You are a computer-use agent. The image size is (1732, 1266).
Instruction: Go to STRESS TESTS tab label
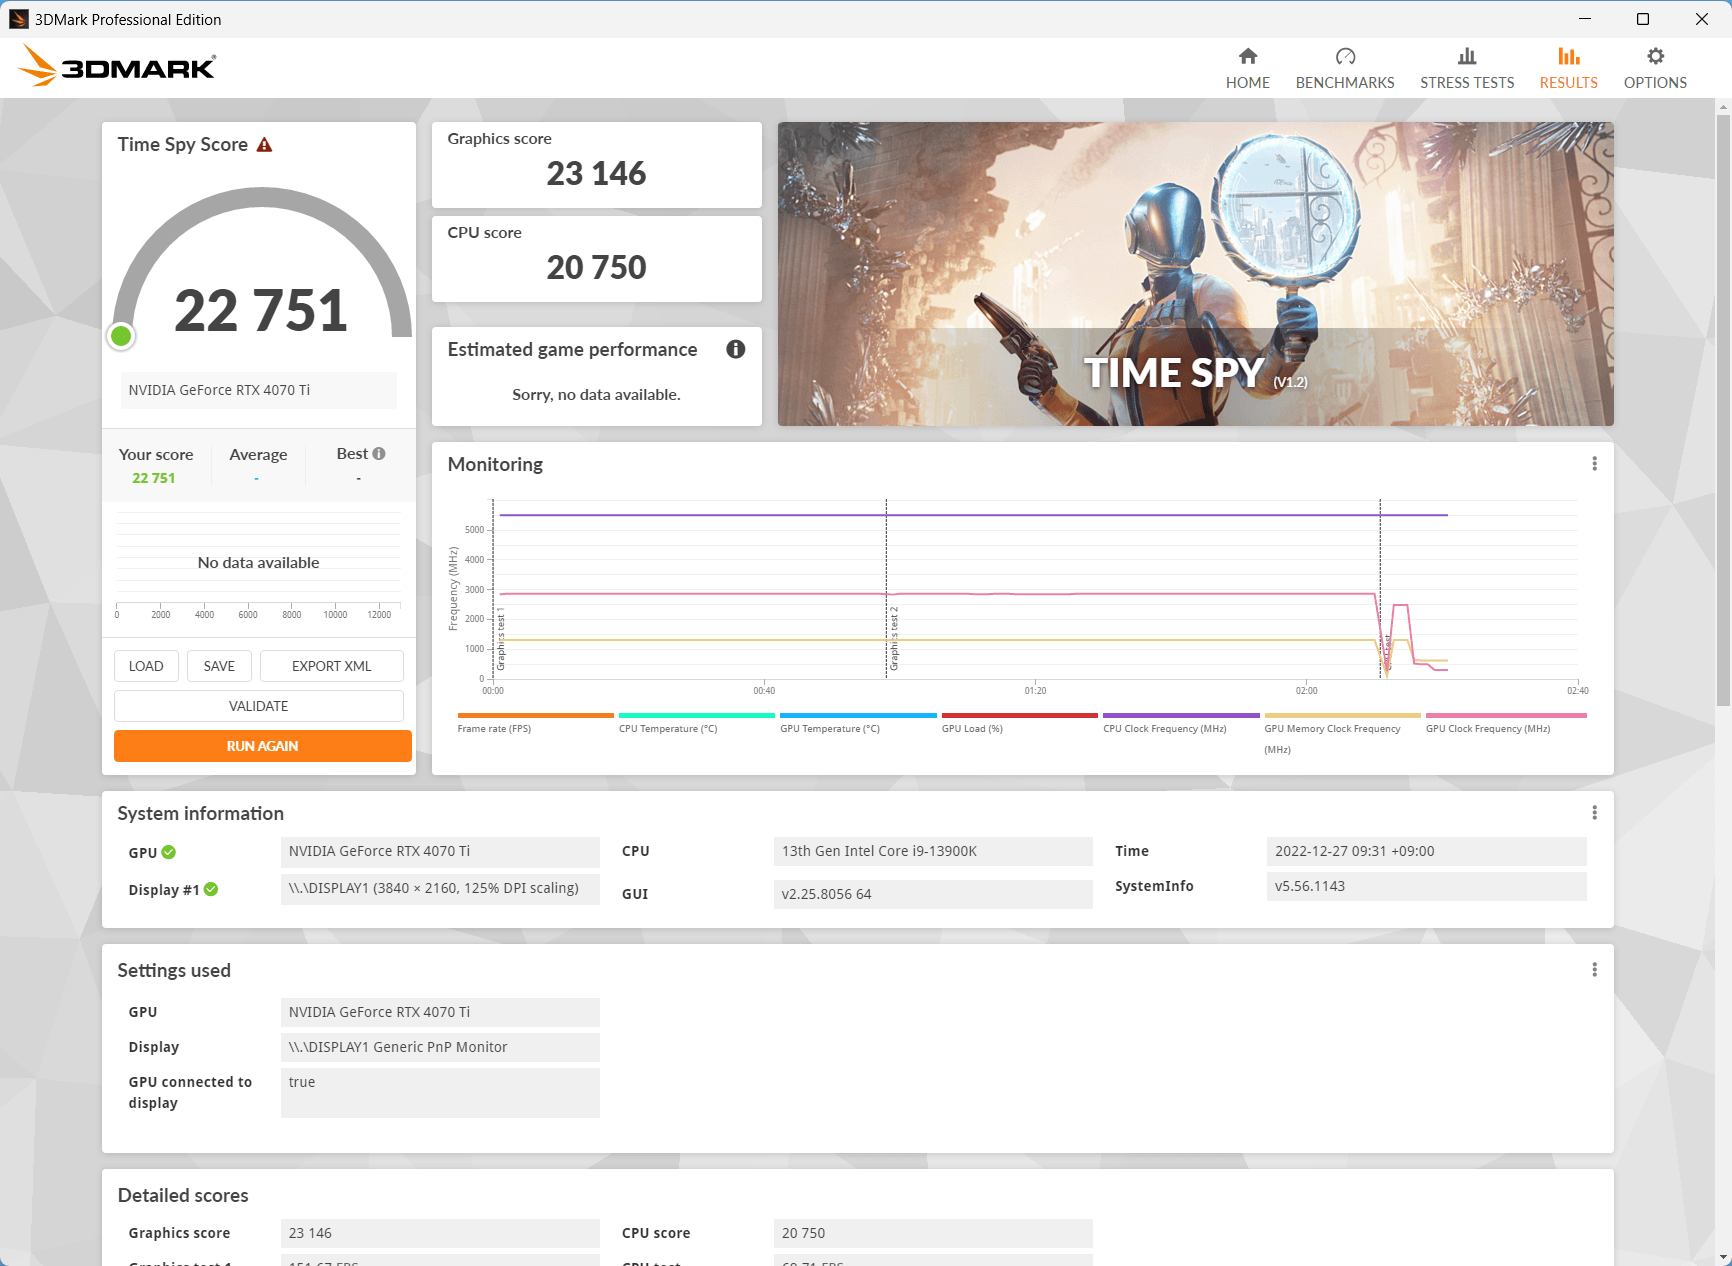pos(1467,83)
